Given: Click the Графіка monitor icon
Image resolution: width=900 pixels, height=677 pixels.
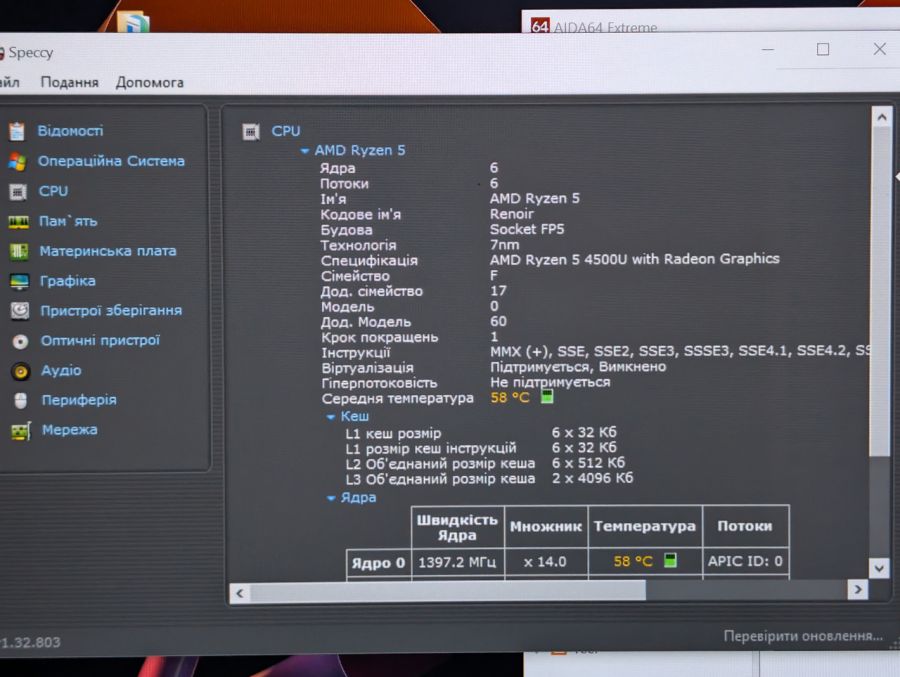Looking at the screenshot, I should point(20,281).
